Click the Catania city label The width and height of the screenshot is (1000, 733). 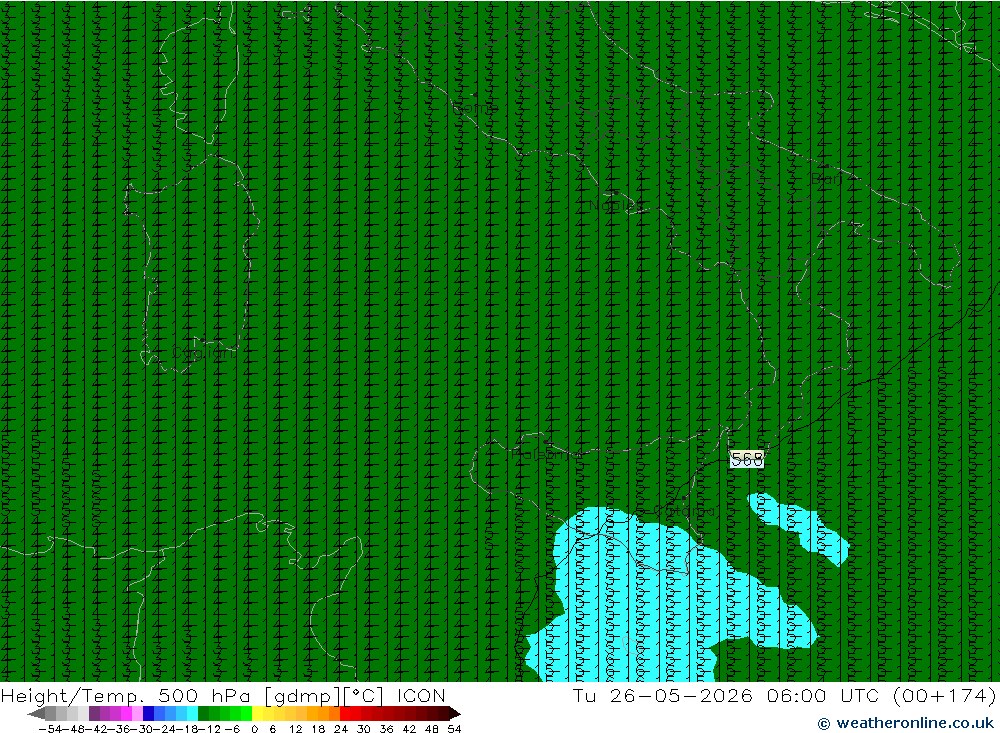coord(685,511)
